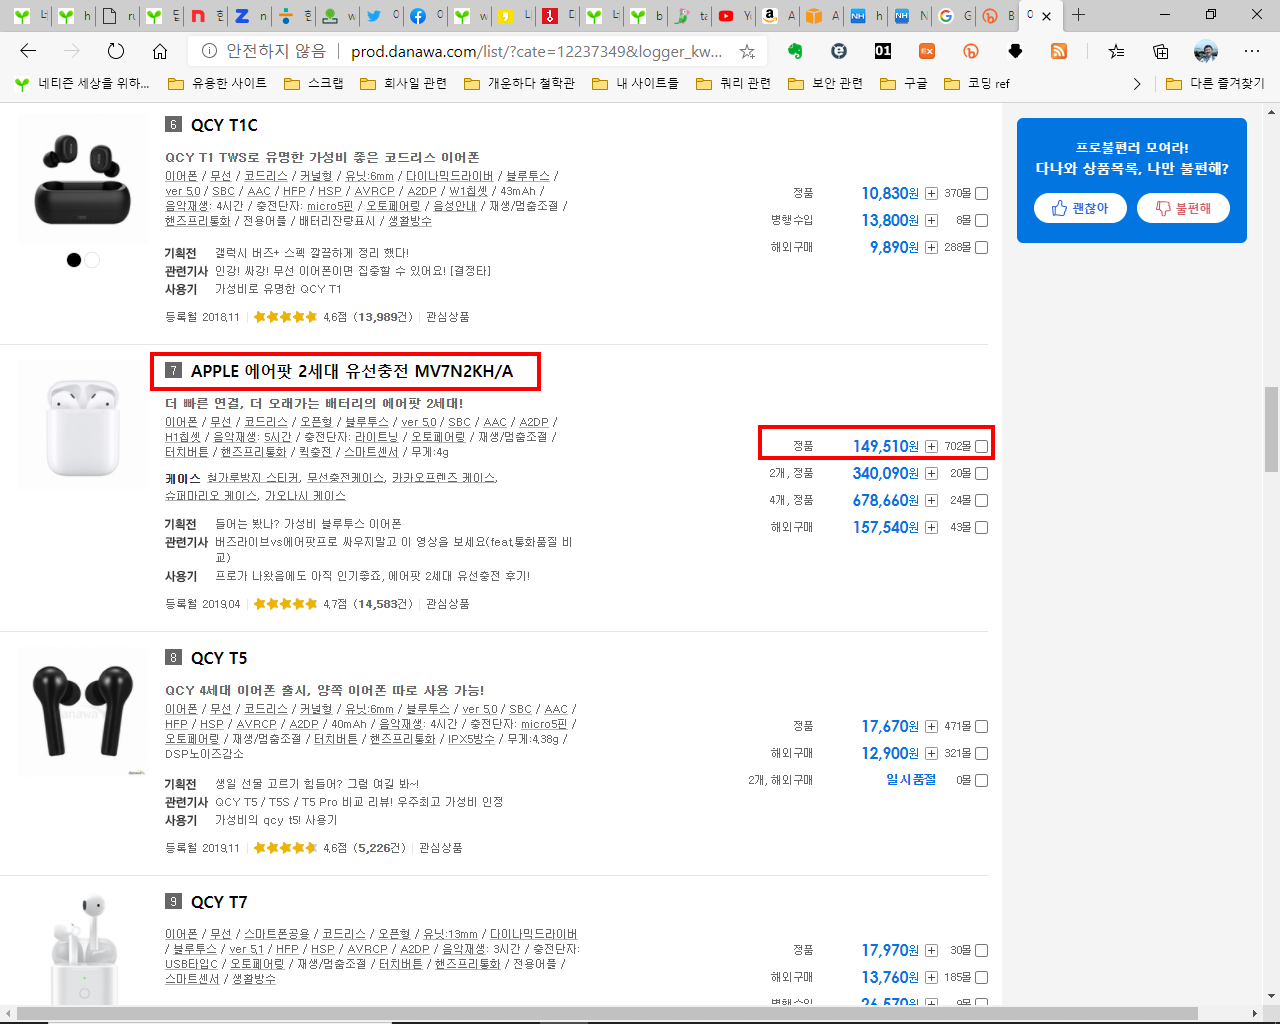The width and height of the screenshot is (1280, 1024).
Task: Reload the page with the refresh icon
Action: (x=116, y=51)
